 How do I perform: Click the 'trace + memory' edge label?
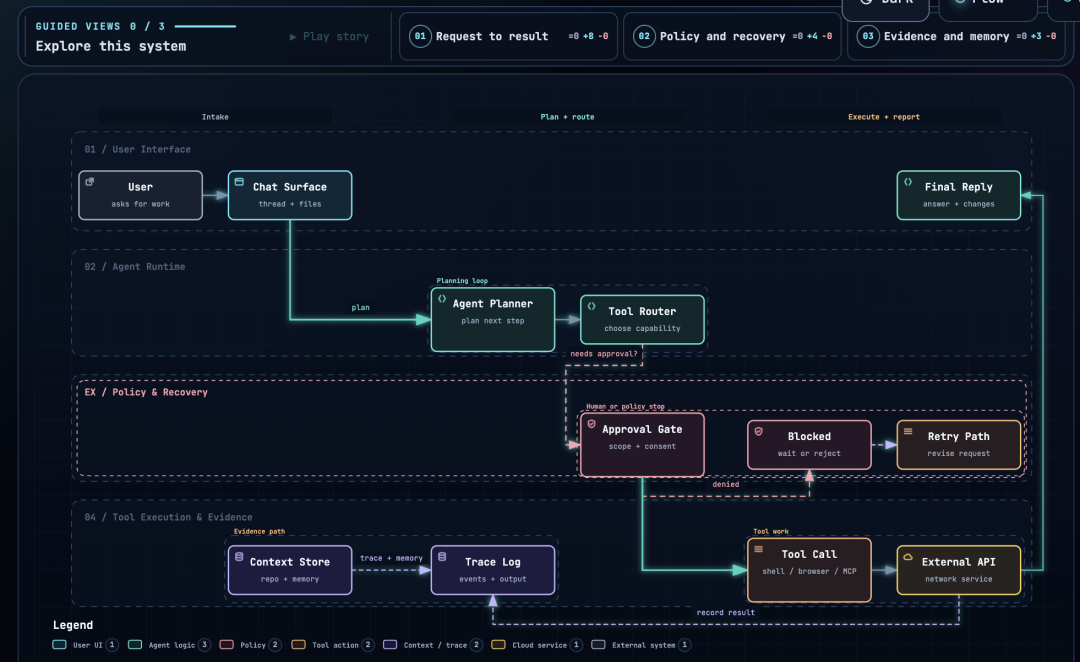click(x=391, y=558)
